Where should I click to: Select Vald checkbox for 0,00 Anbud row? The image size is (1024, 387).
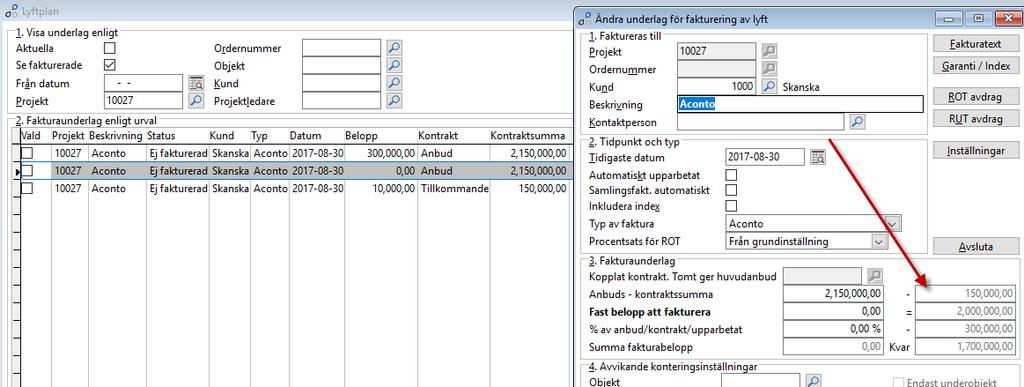coord(27,170)
